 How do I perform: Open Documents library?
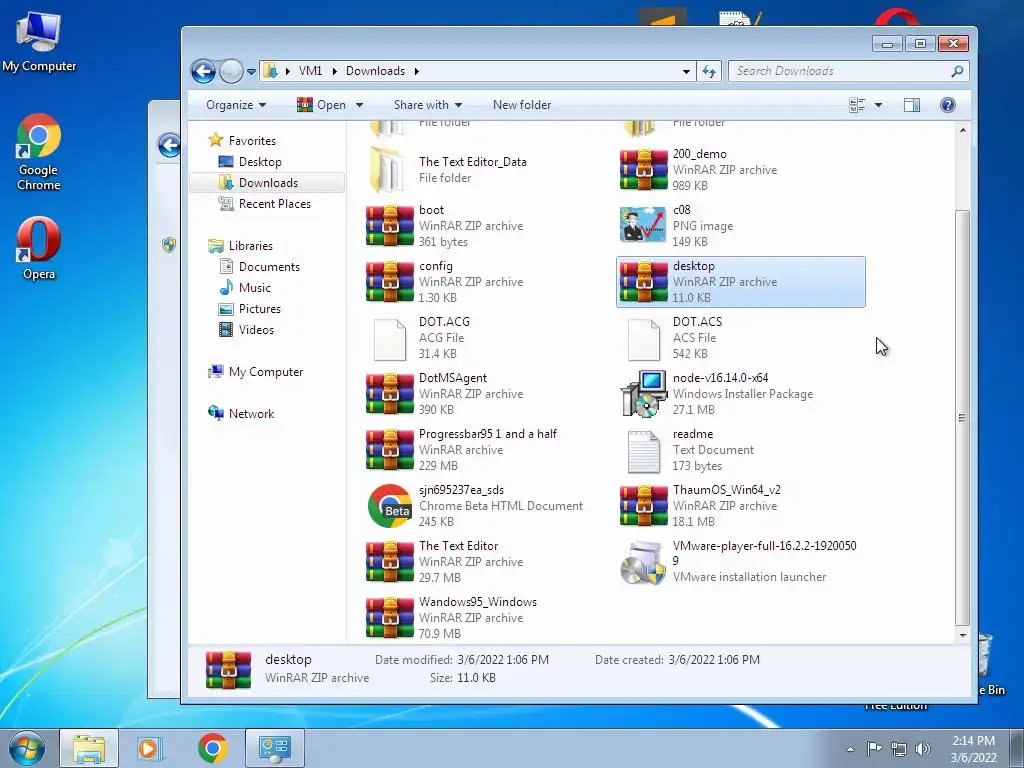click(x=269, y=266)
